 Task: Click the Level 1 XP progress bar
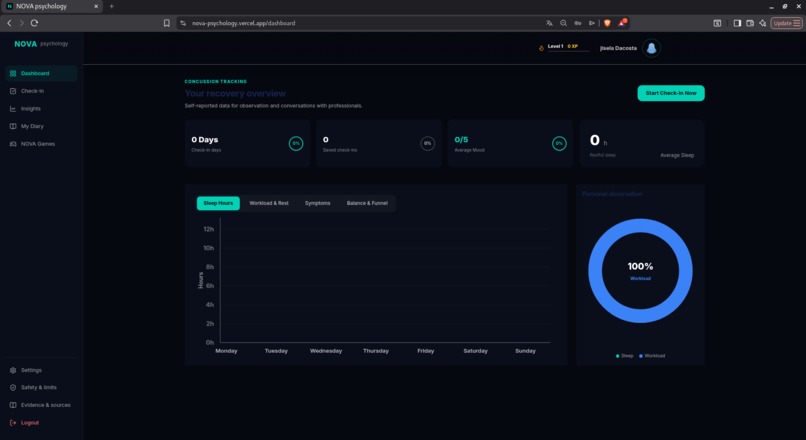[569, 51]
